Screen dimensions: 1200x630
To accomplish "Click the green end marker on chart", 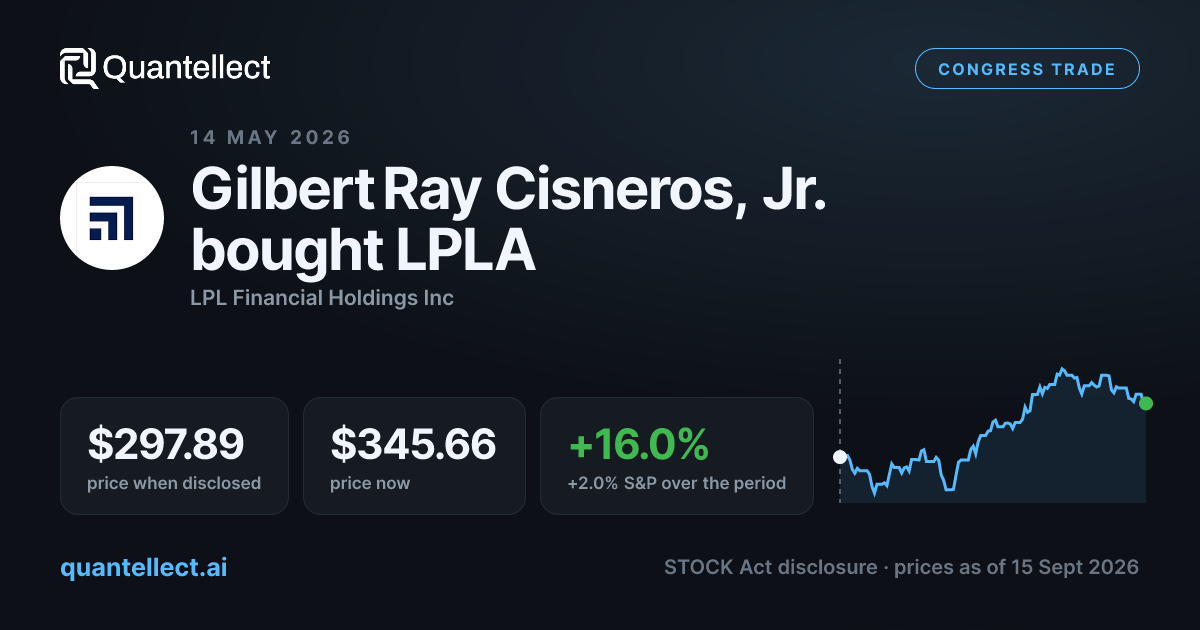I will pos(1146,403).
